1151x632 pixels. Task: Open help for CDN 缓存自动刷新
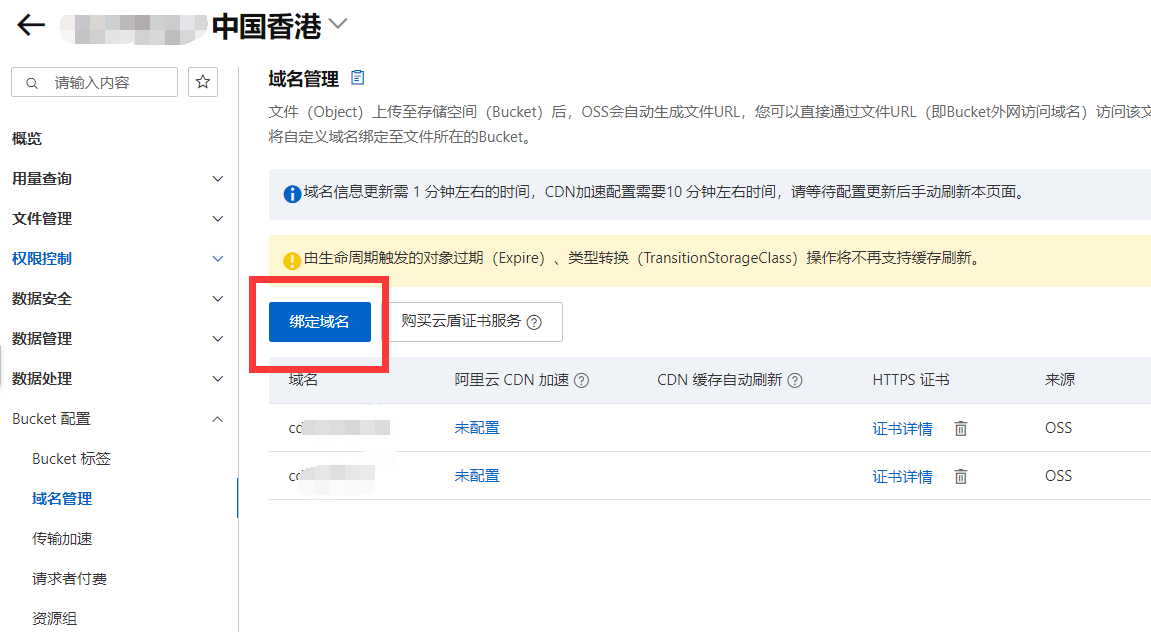795,380
